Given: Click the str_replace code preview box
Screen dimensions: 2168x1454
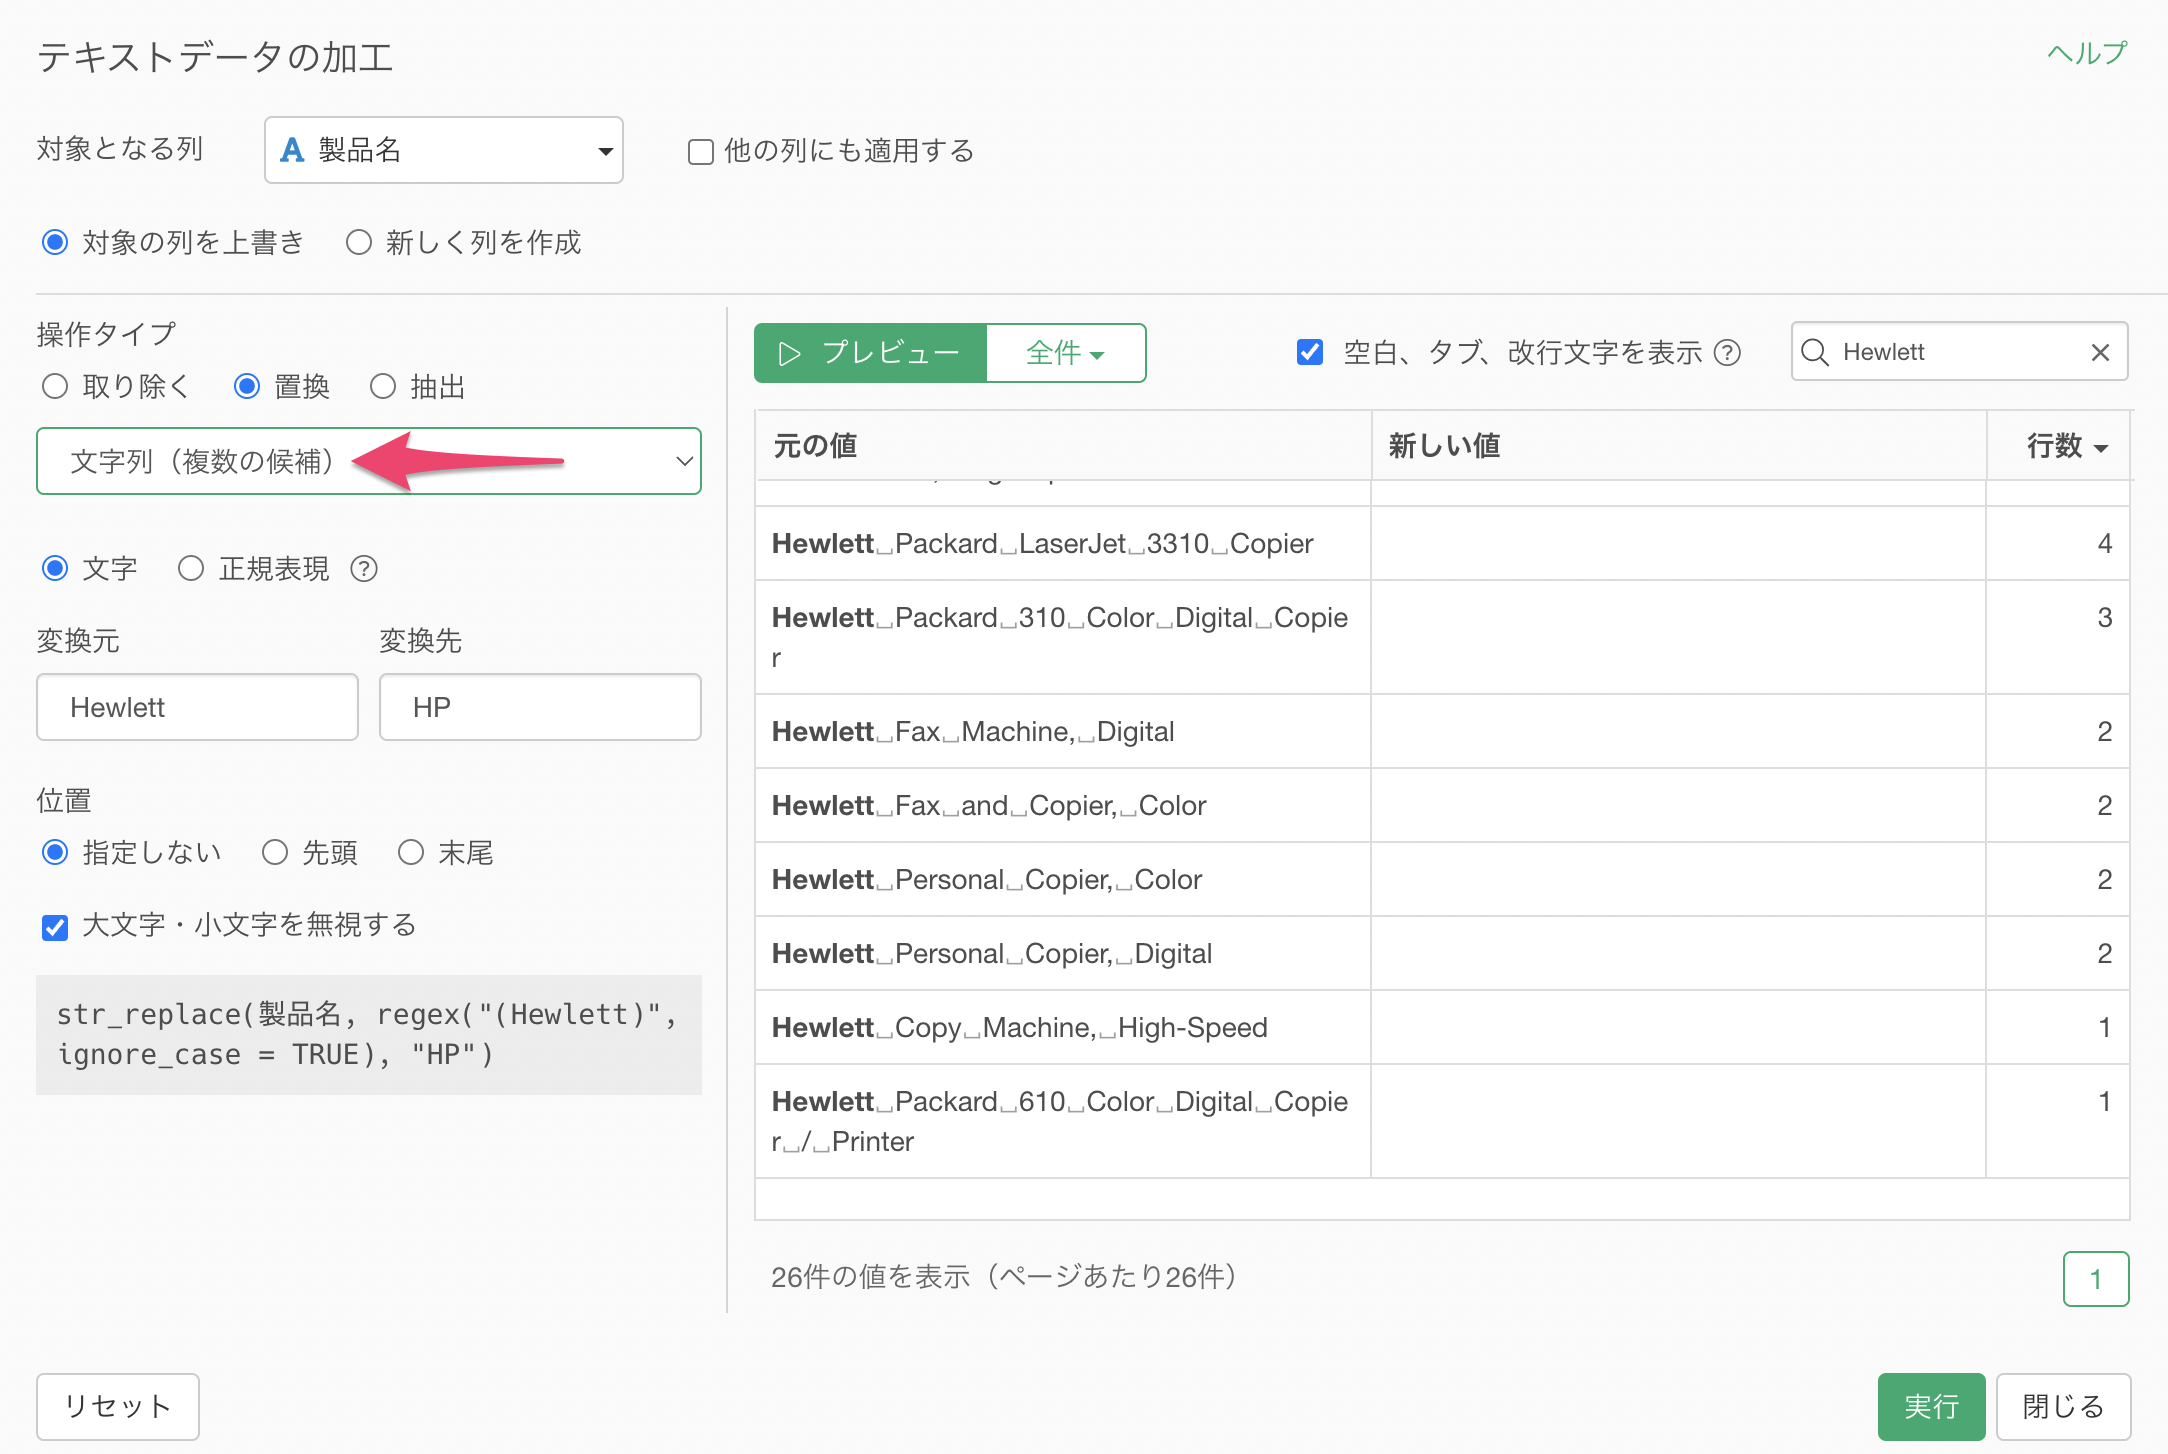Looking at the screenshot, I should tap(369, 1035).
